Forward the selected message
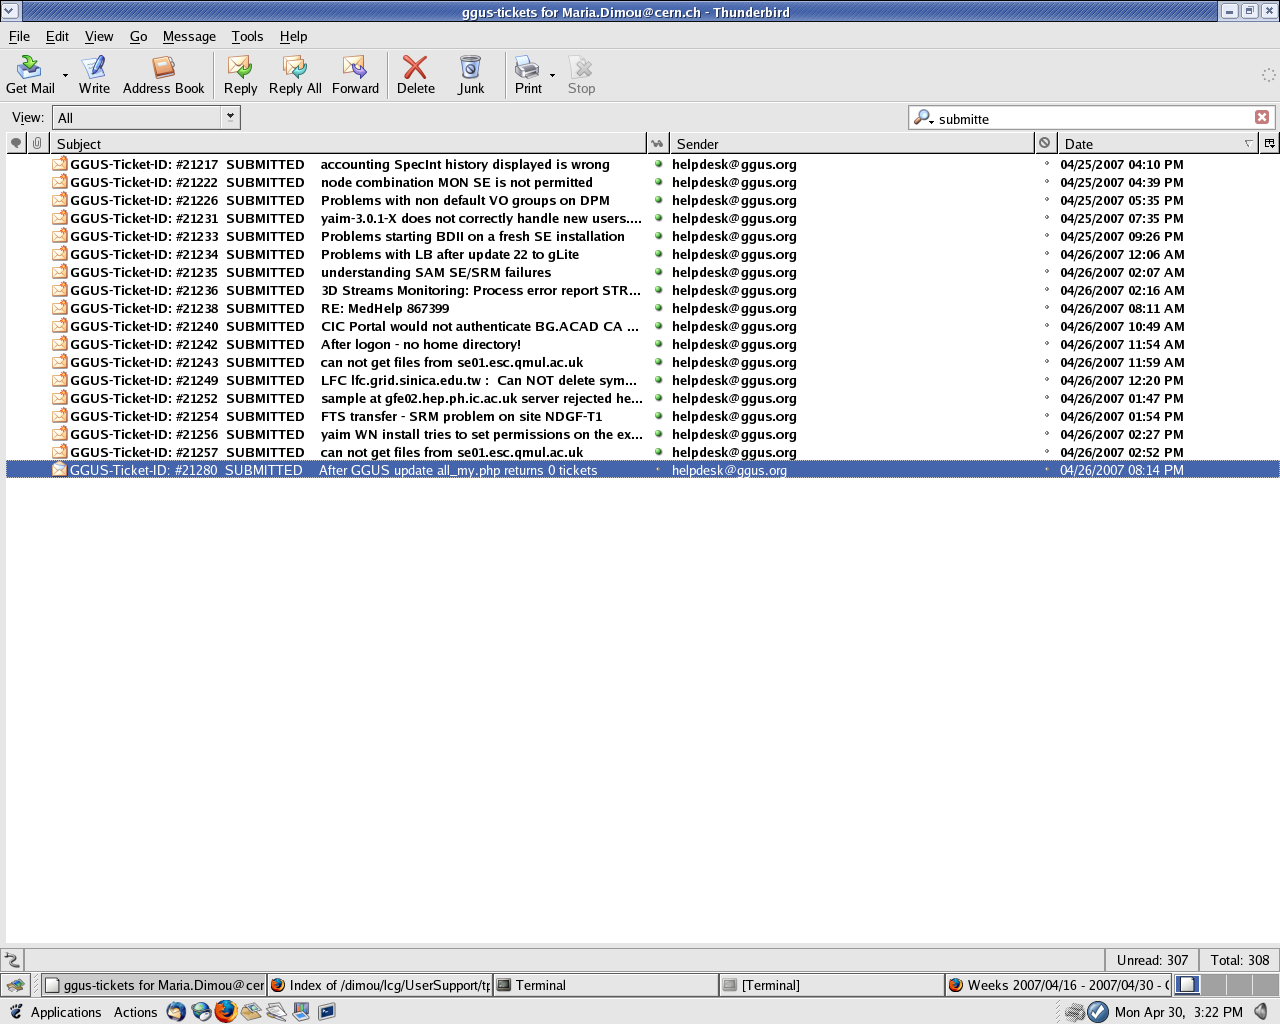The height and width of the screenshot is (1024, 1280). (x=355, y=75)
